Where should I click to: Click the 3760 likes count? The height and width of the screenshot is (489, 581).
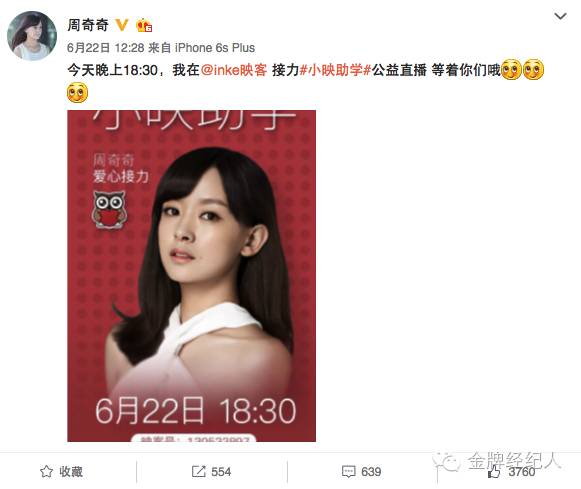point(522,472)
